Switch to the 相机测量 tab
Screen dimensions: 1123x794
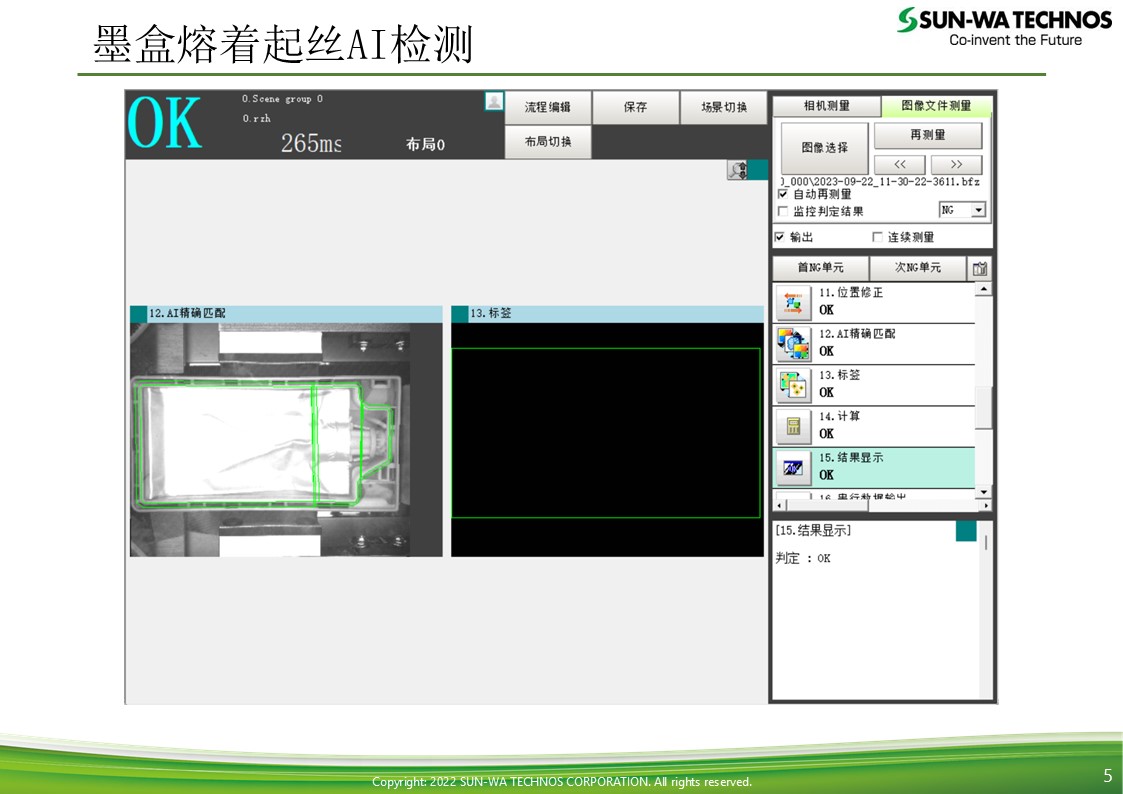[x=826, y=106]
